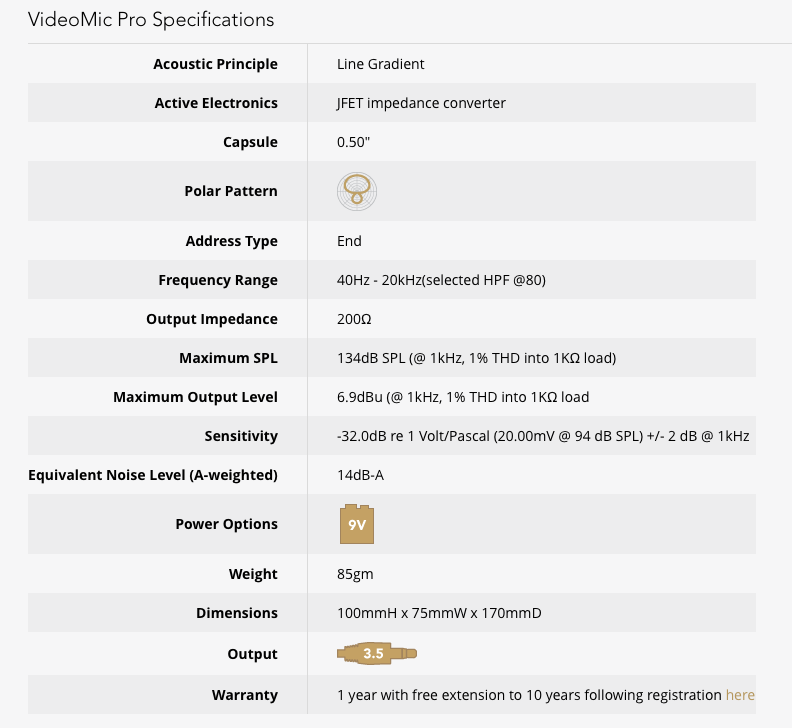This screenshot has width=792, height=728.
Task: Click the supercardioid polar pattern icon
Action: point(357,191)
